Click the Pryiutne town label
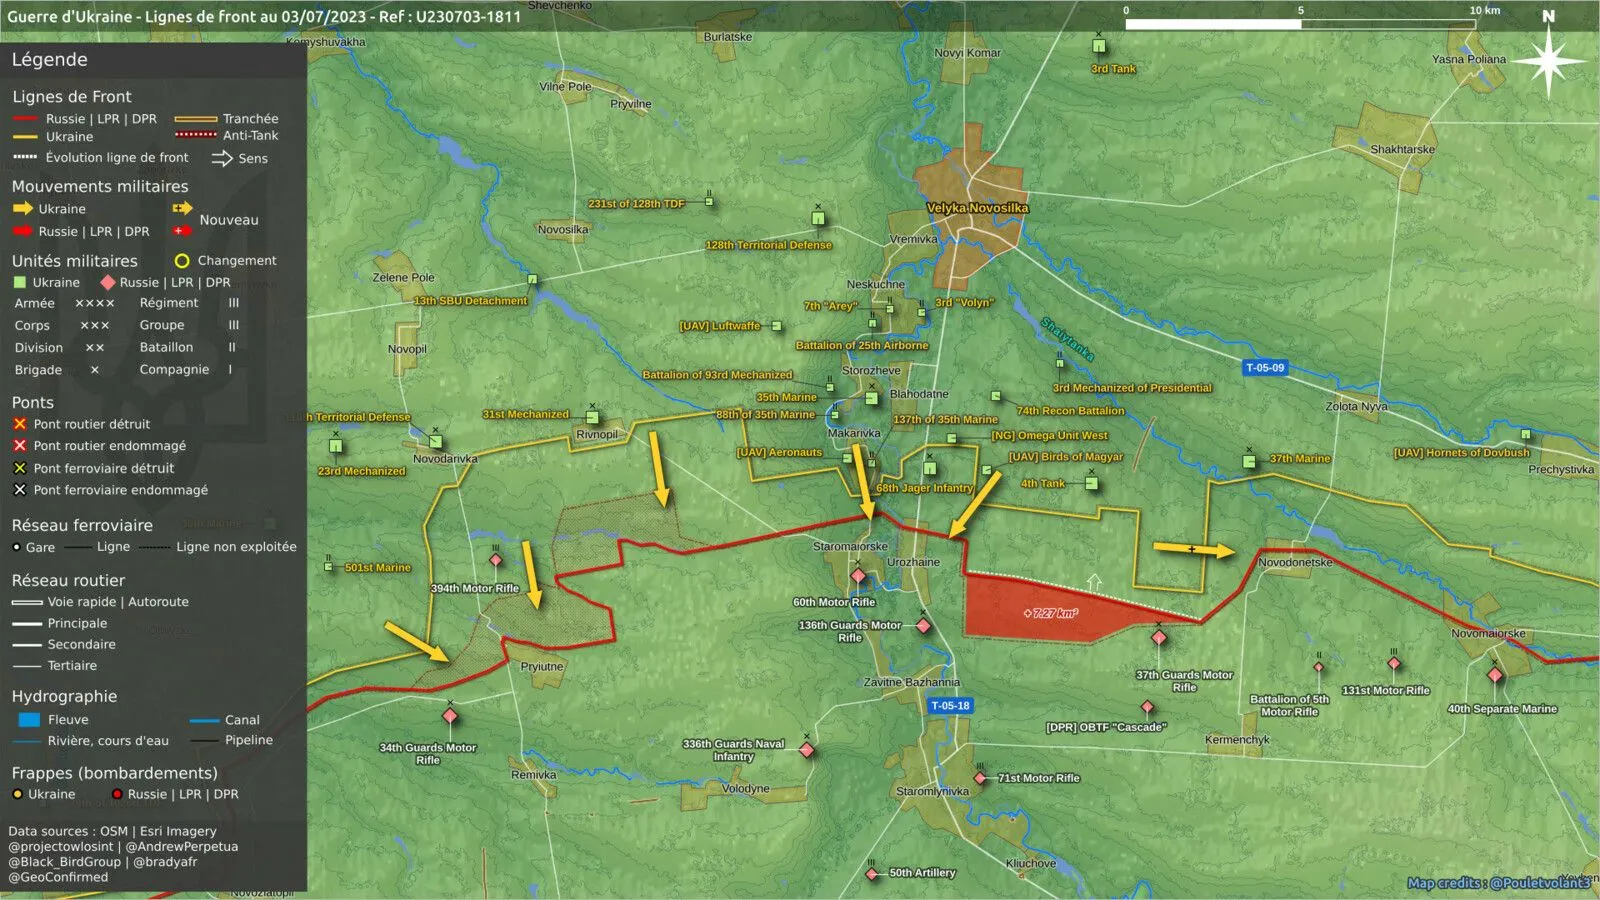 click(x=542, y=667)
